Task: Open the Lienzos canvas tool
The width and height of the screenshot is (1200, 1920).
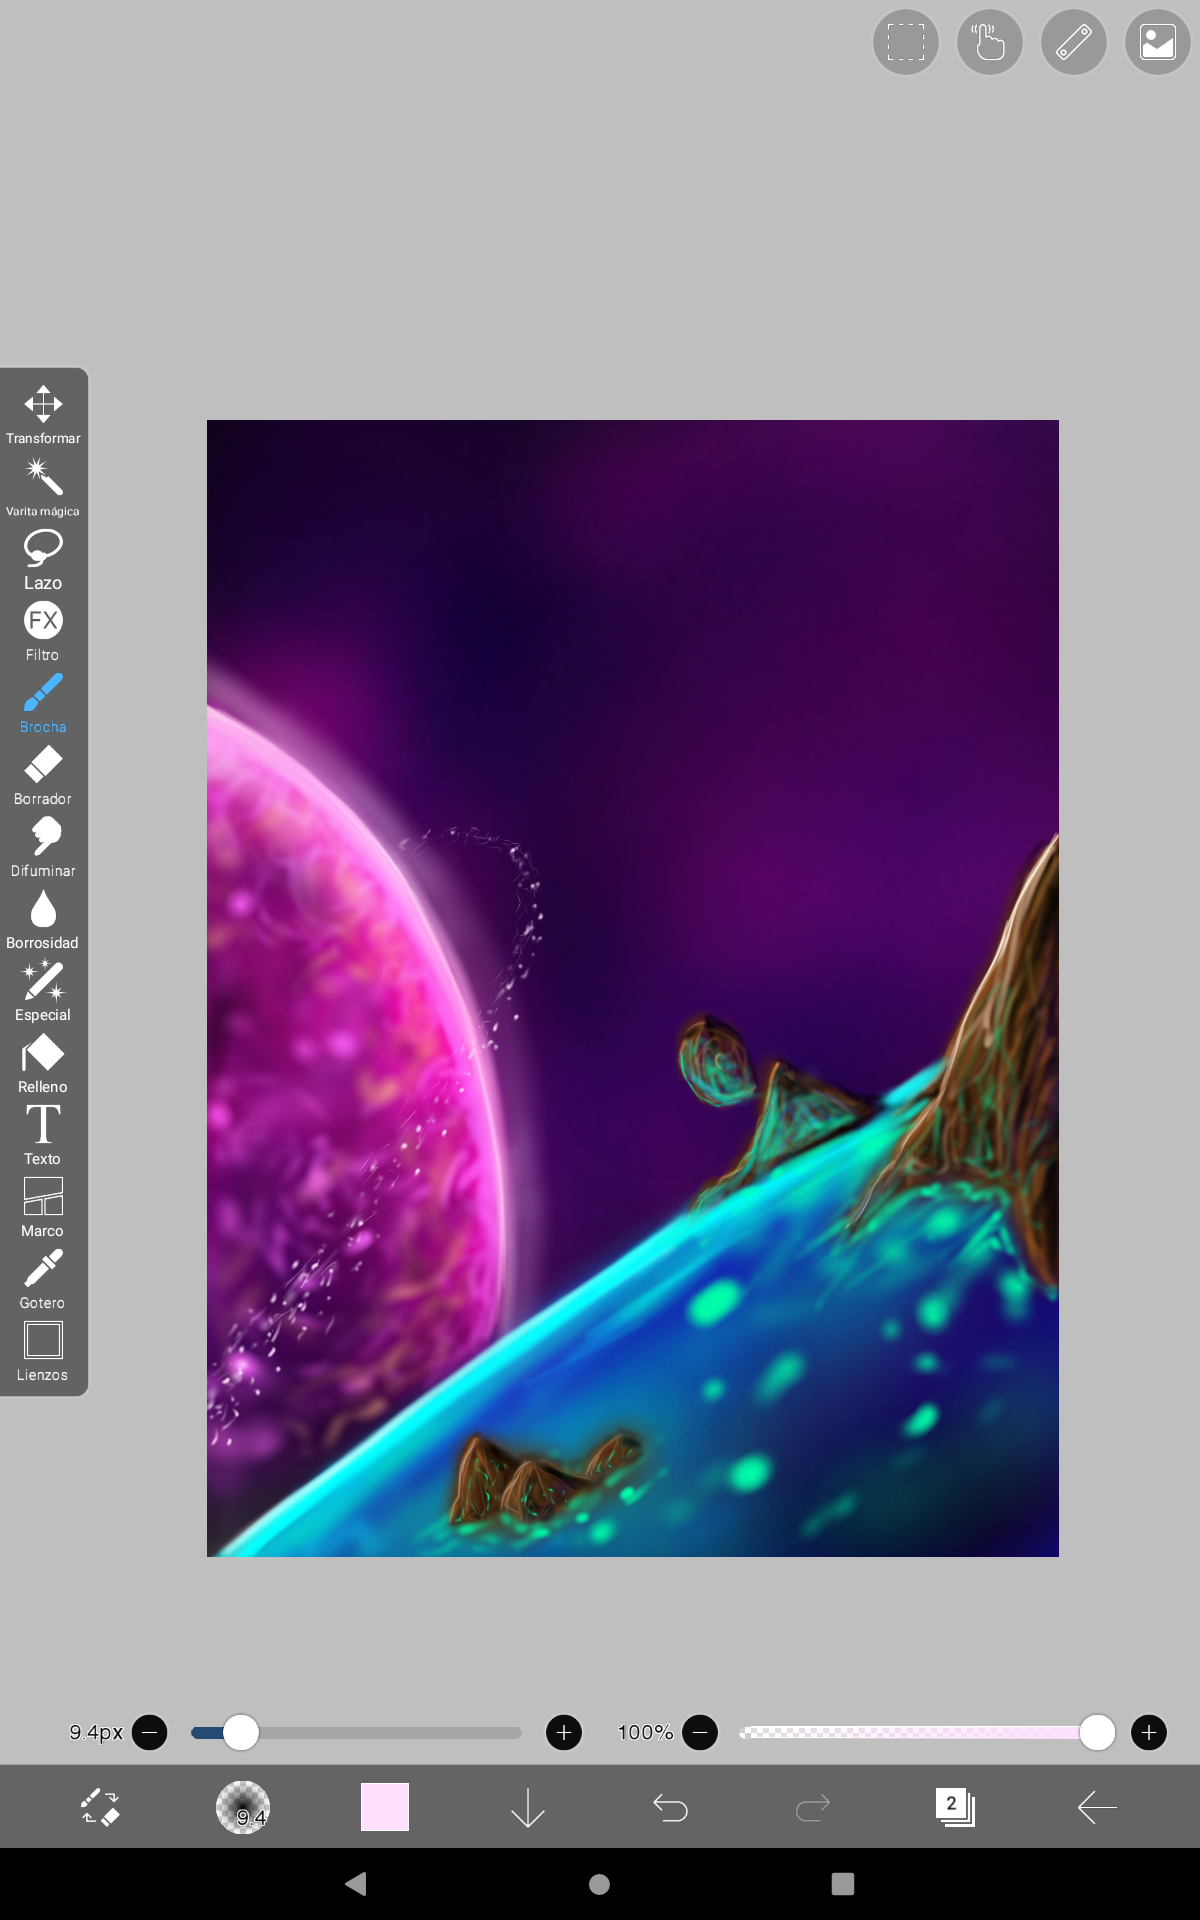Action: [43, 1351]
